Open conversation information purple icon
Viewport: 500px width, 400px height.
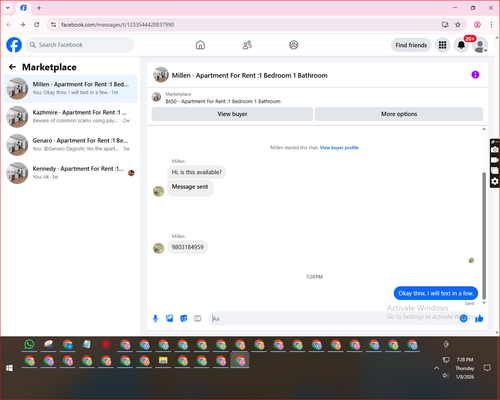click(x=475, y=75)
